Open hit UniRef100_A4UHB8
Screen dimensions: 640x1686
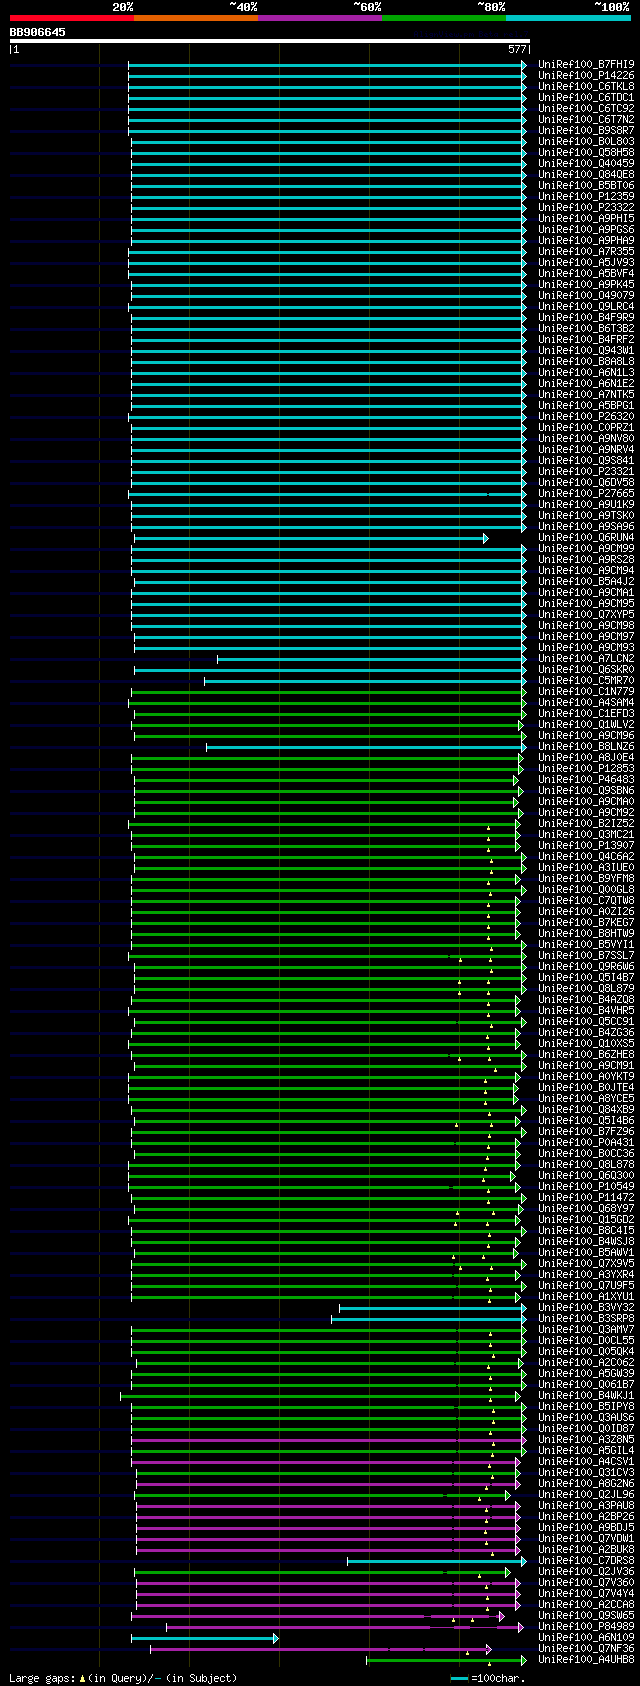[x=586, y=1659]
